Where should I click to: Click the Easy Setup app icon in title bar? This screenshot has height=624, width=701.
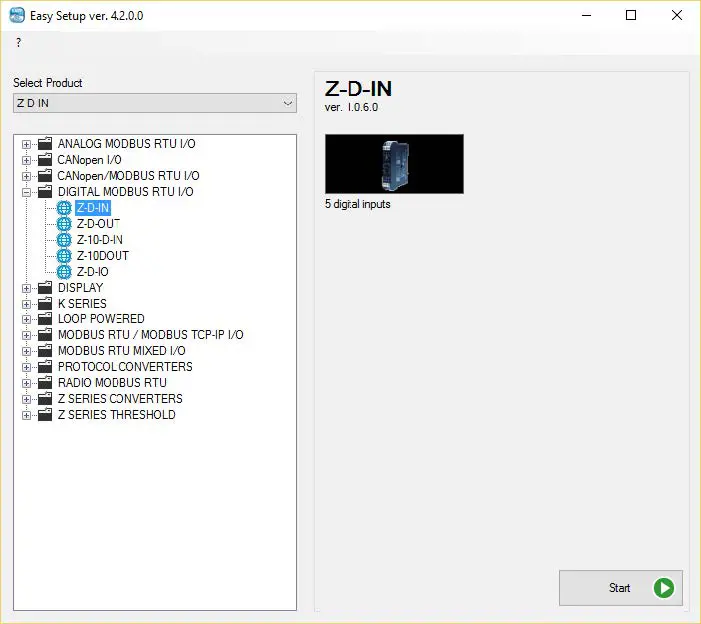point(17,15)
